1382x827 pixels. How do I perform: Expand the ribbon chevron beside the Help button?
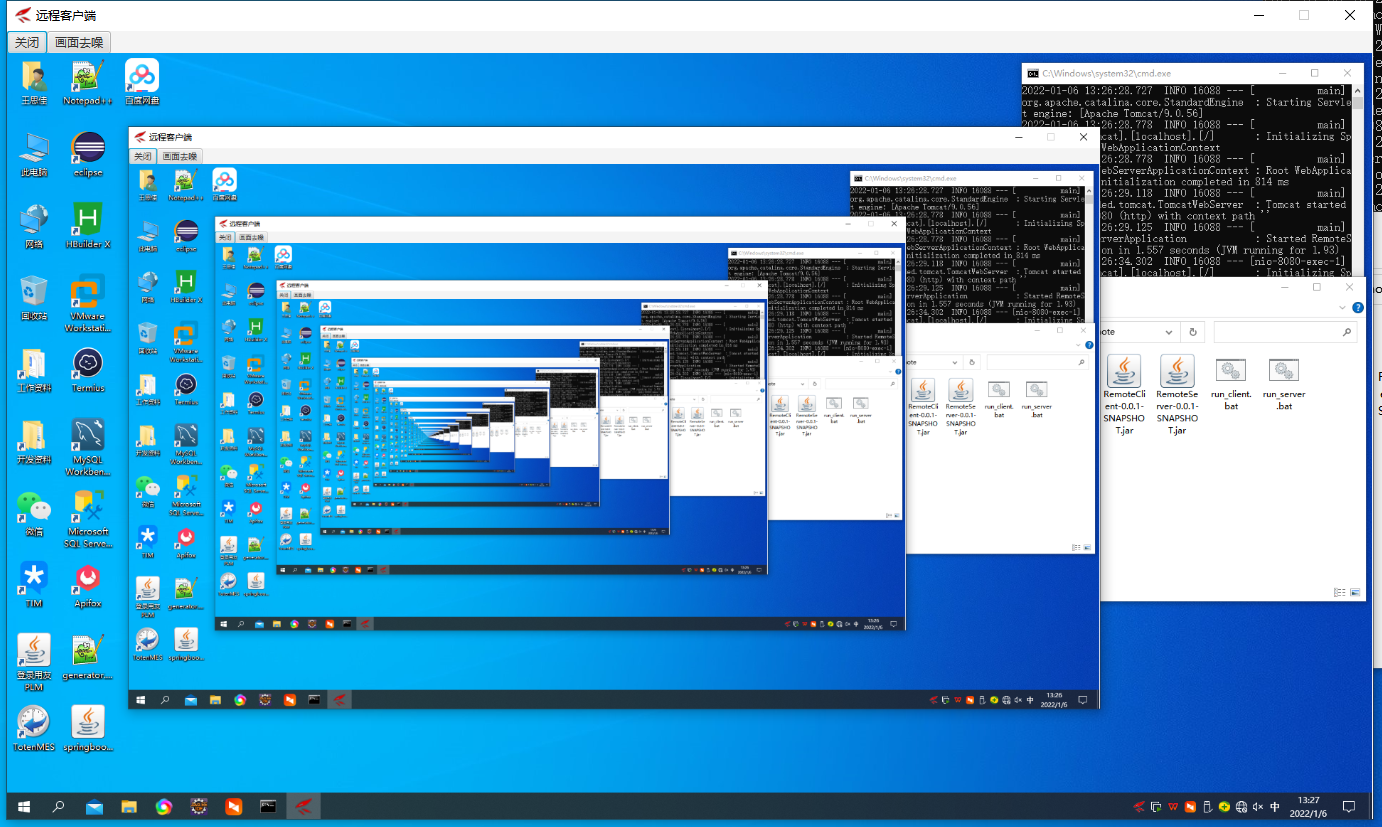coord(1340,307)
